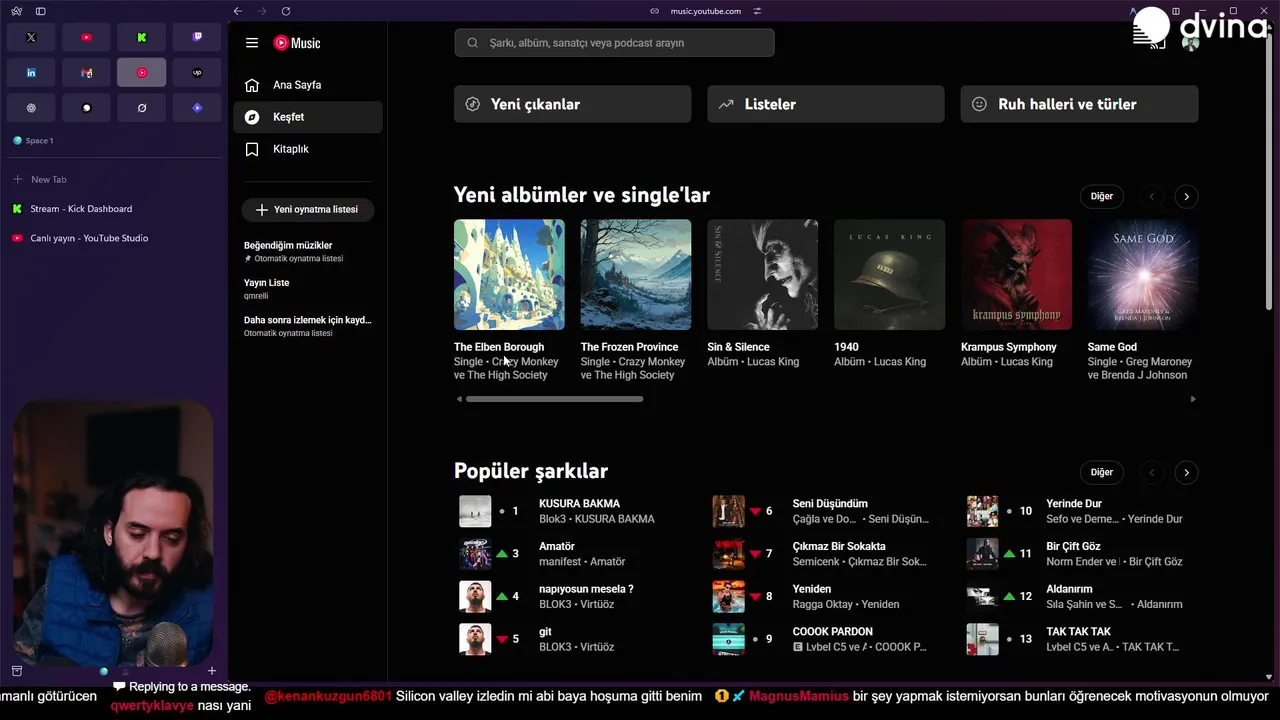The image size is (1280, 720).
Task: Open the Gmail pinned tab
Action: pyautogui.click(x=86, y=73)
